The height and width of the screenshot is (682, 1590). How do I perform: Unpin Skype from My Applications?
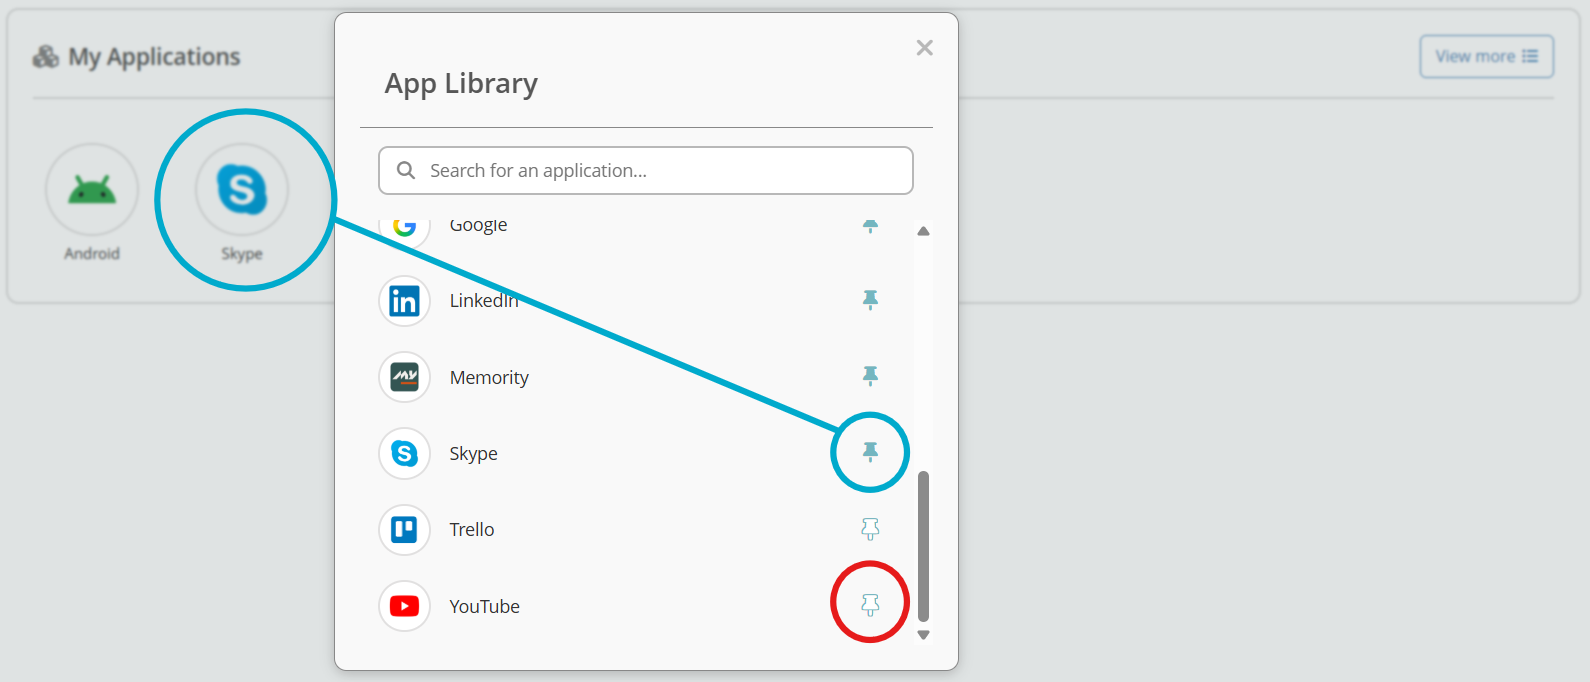(870, 452)
